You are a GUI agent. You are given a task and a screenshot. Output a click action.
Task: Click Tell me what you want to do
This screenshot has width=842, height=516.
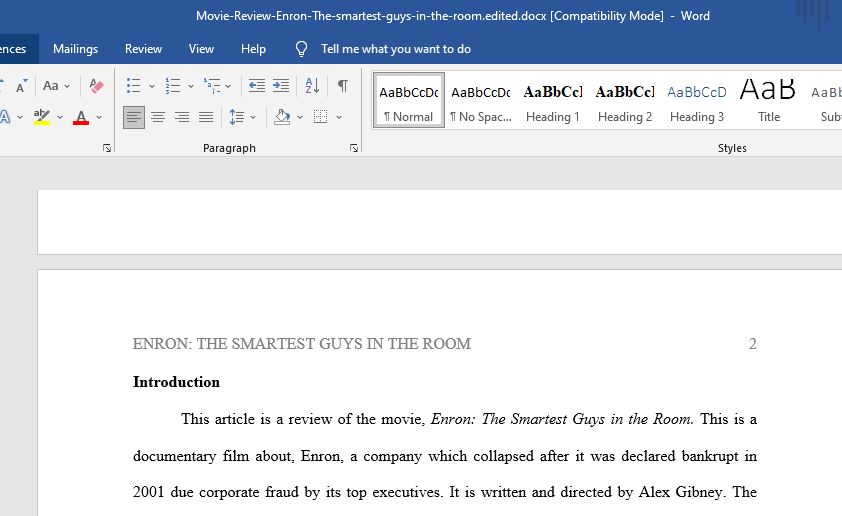[396, 49]
